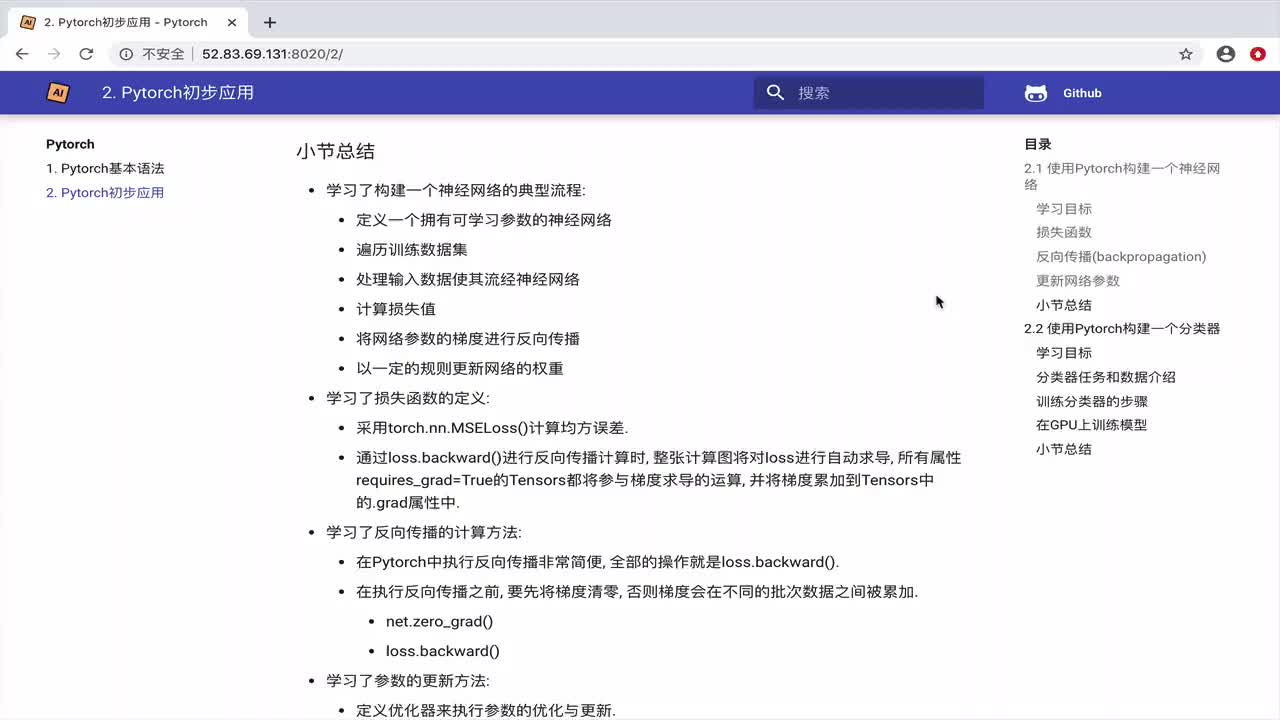Click text 将网络参数的梯度进行反向传播
Viewport: 1280px width, 720px height.
point(468,339)
